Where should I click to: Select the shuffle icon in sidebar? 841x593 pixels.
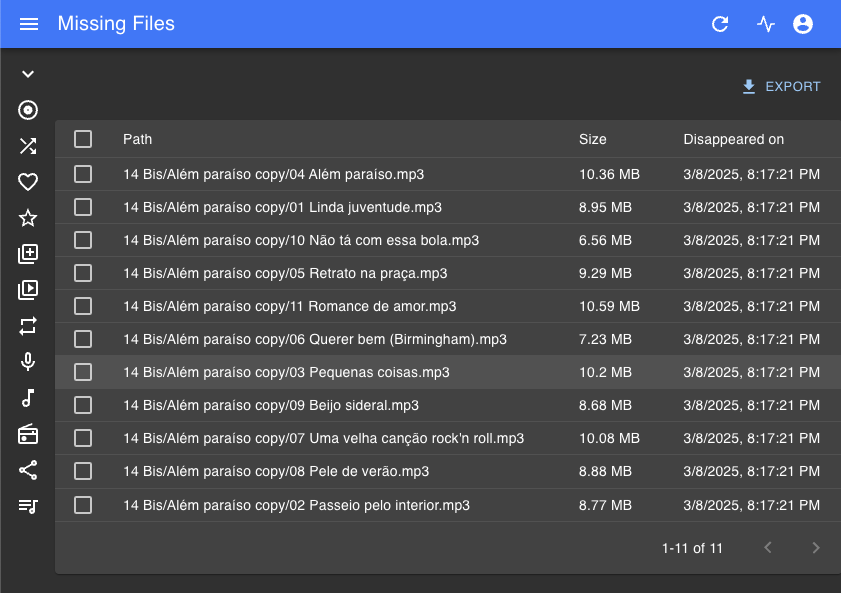click(28, 146)
